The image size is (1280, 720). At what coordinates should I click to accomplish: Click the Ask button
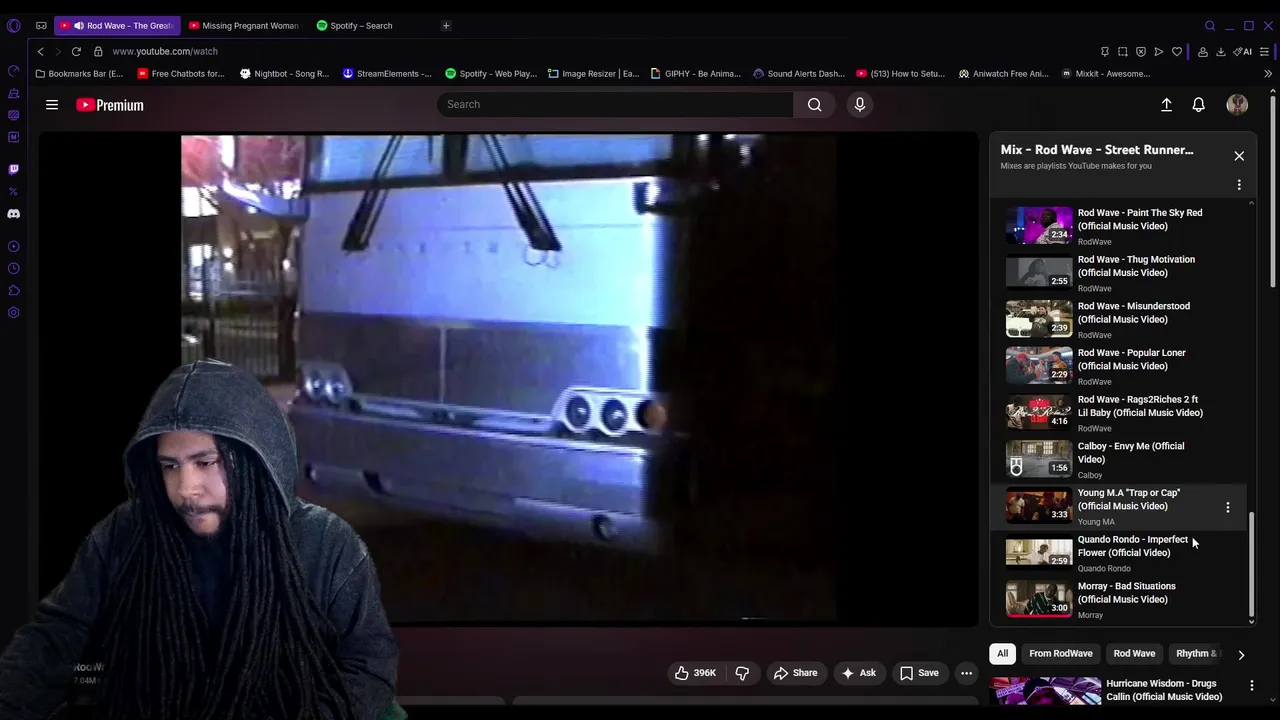click(859, 673)
